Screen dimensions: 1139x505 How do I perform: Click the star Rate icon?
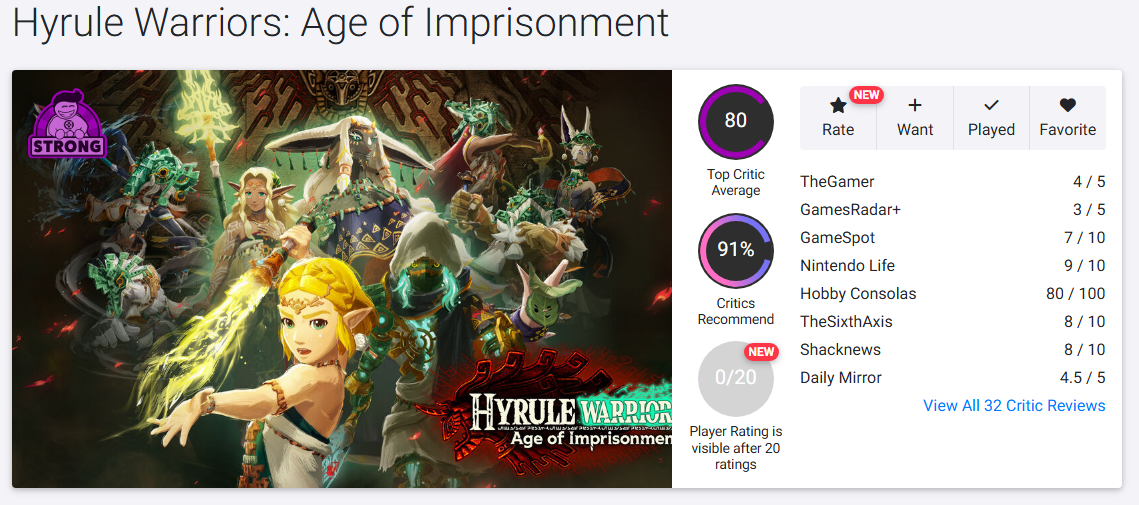click(x=838, y=106)
